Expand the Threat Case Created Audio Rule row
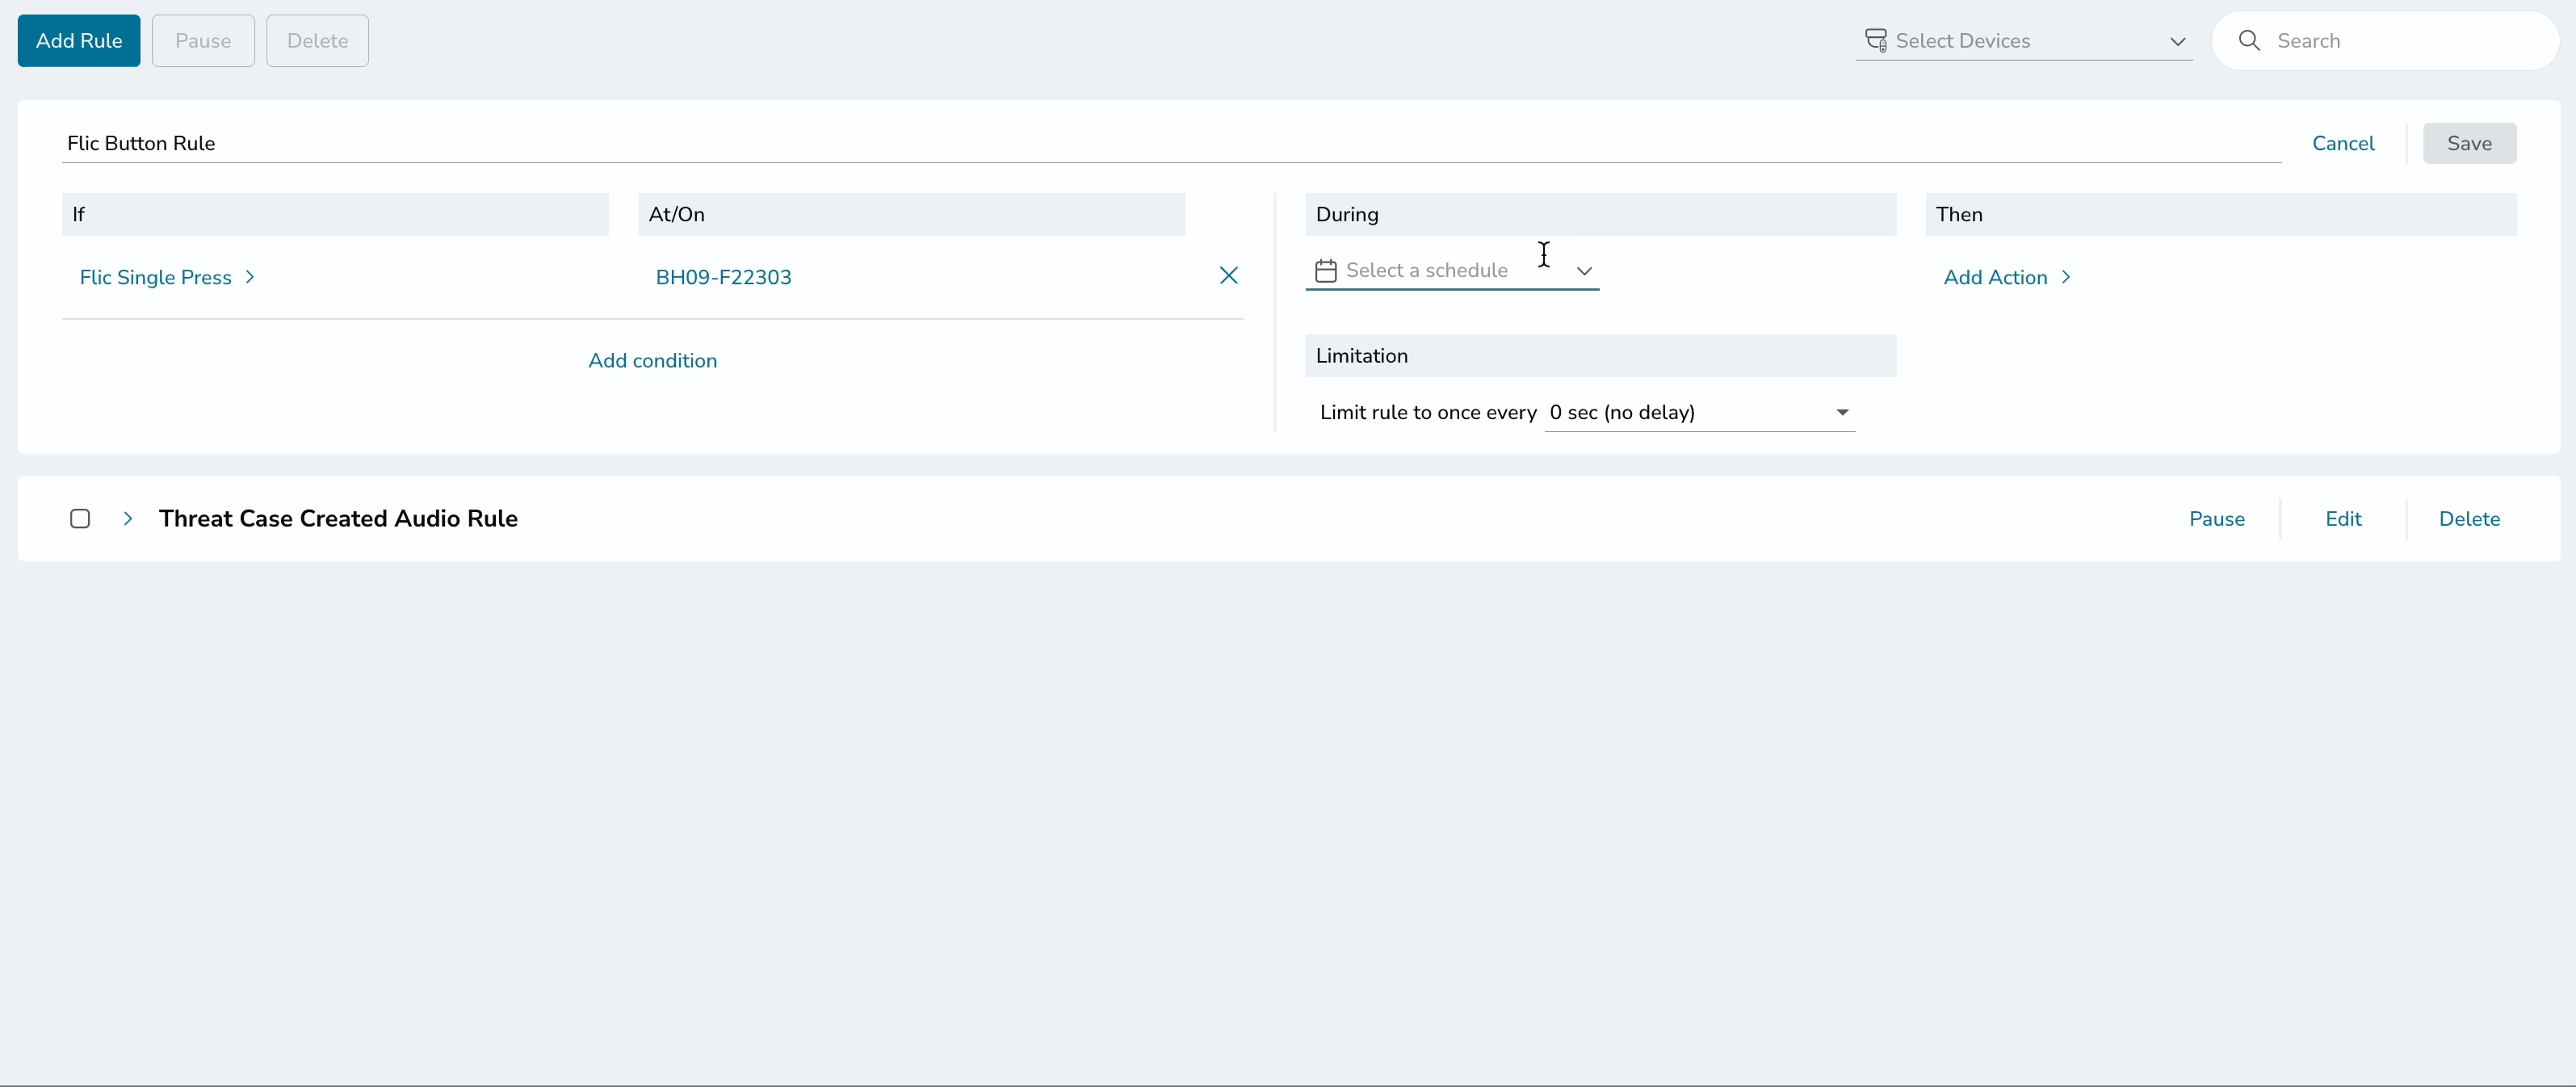Viewport: 2576px width, 1087px height. coord(128,518)
